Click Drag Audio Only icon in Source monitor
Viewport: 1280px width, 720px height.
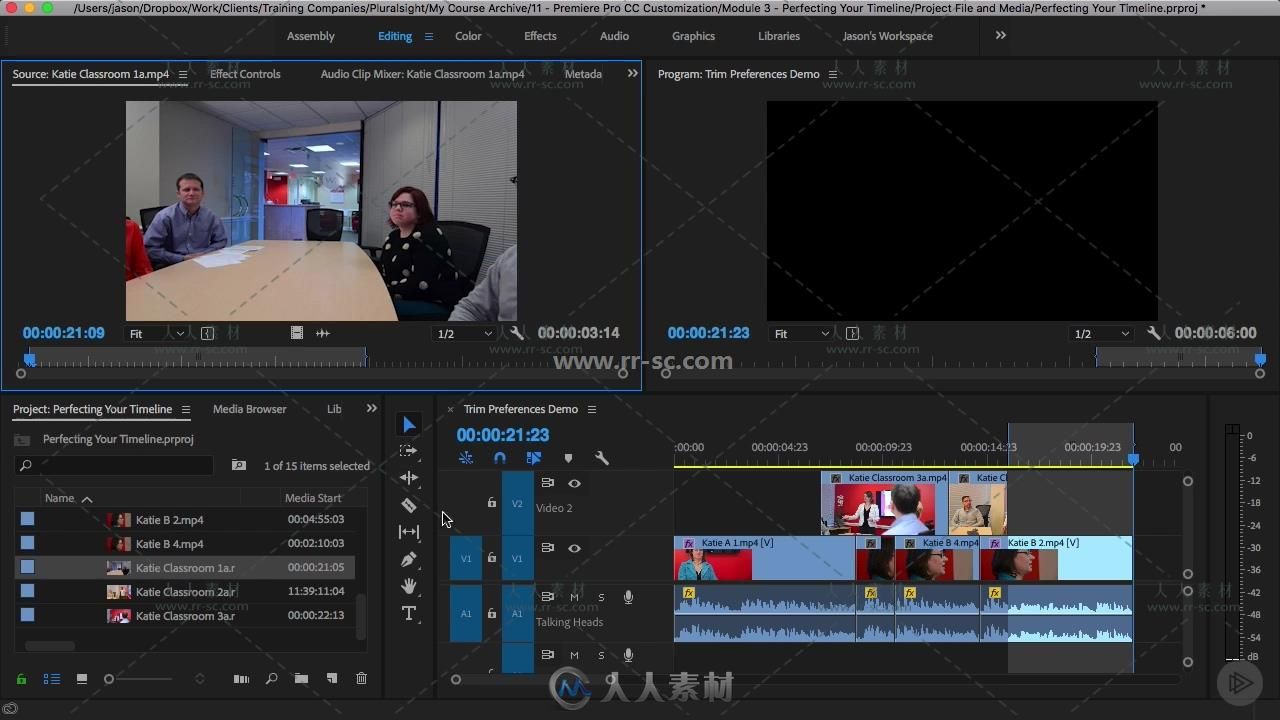coord(323,333)
